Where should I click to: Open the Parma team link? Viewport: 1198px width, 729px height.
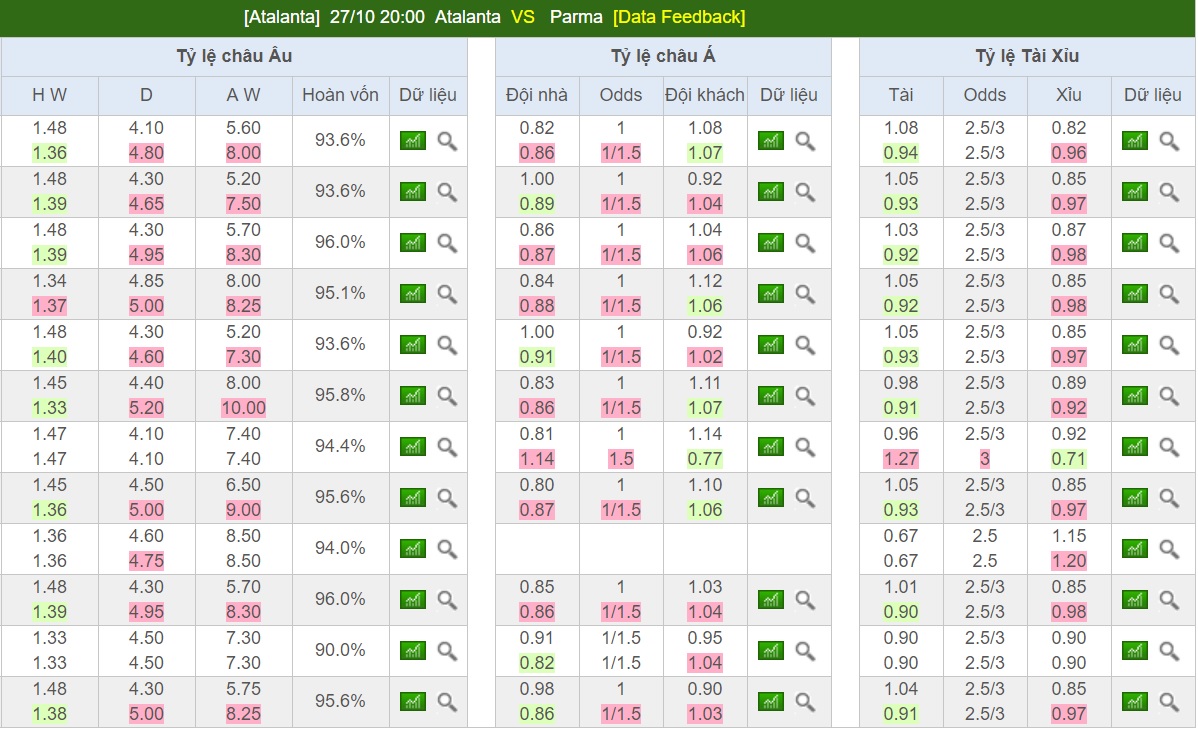tap(576, 17)
